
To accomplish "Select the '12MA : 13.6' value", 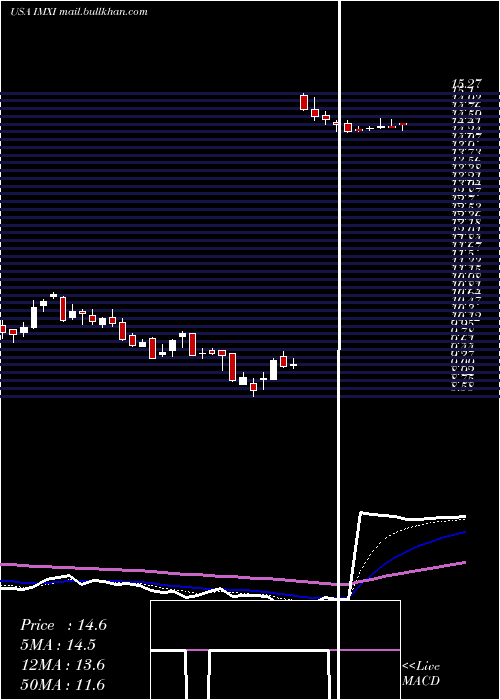I will pyautogui.click(x=63, y=665).
